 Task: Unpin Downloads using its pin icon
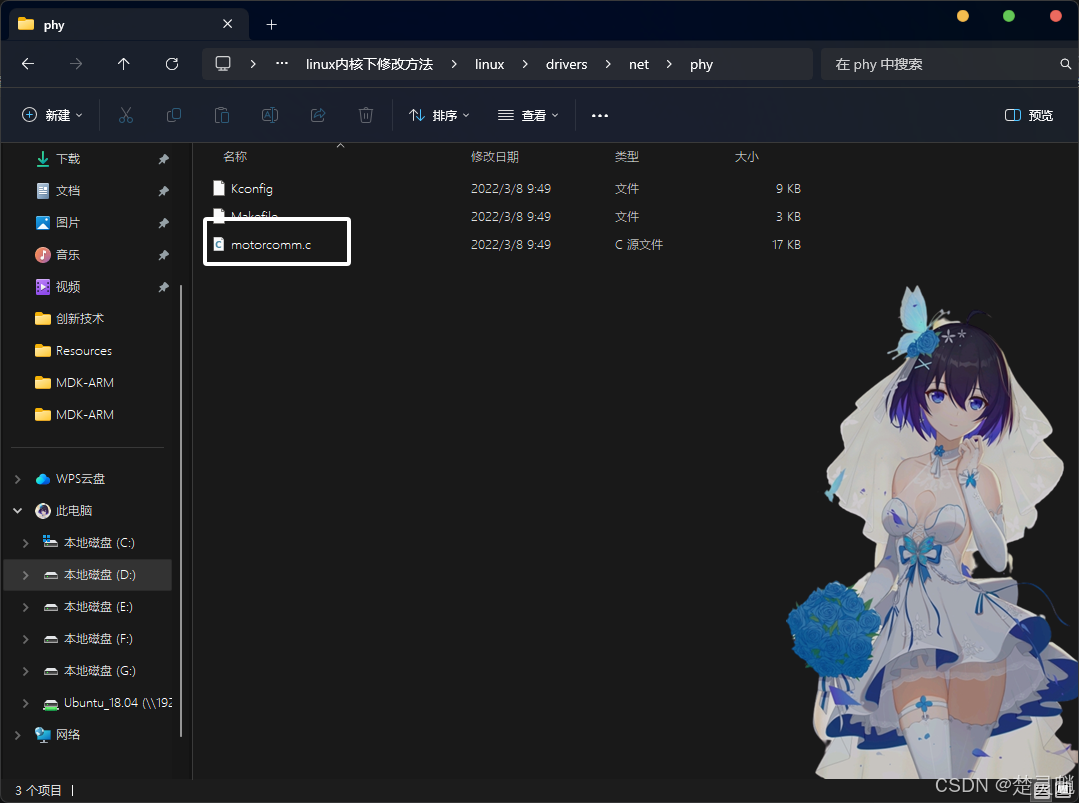164,159
